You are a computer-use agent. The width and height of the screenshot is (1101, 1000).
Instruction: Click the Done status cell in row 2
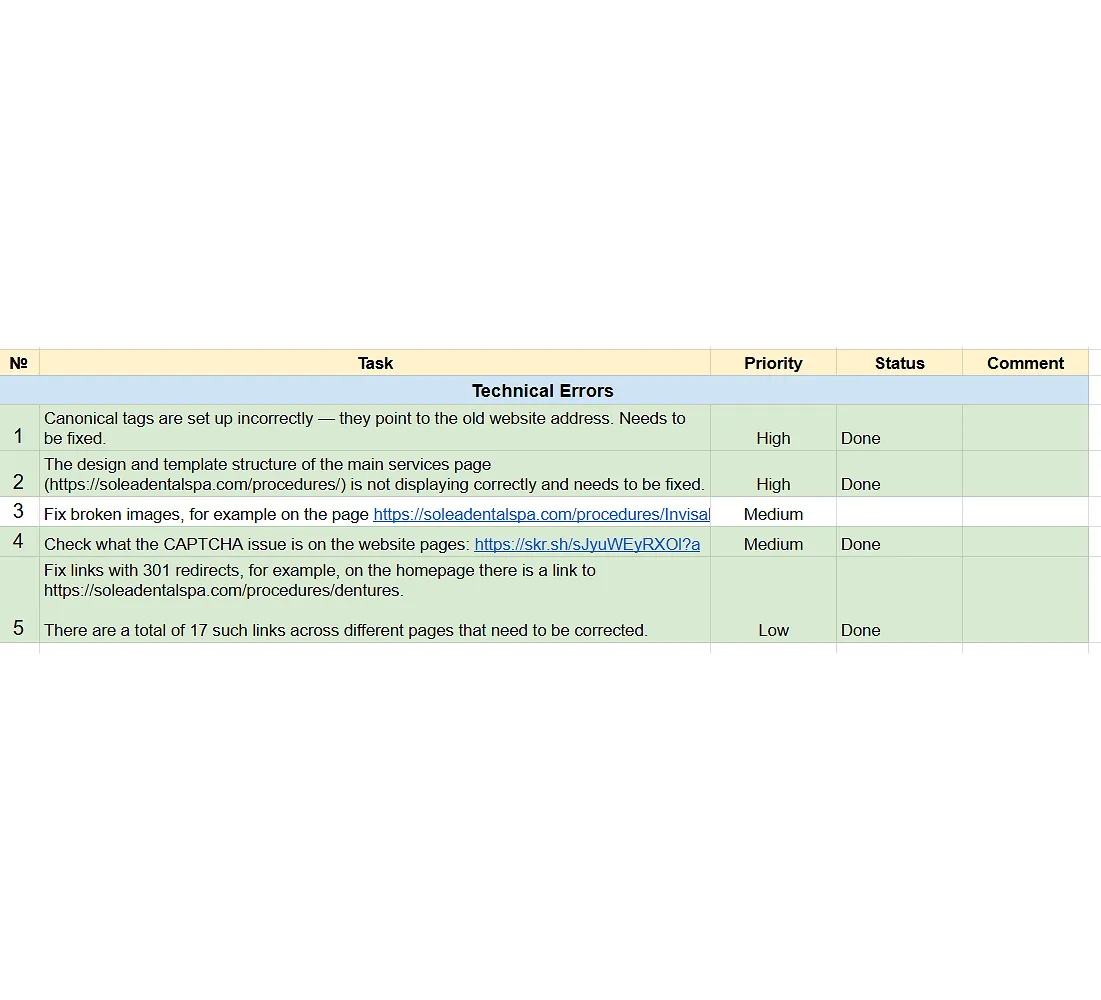point(898,474)
